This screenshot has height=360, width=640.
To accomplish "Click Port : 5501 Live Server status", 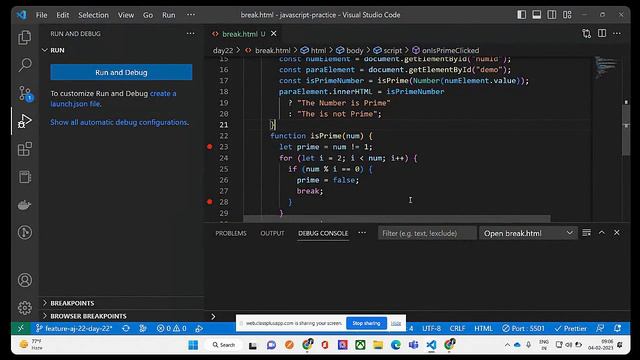I will coord(523,328).
